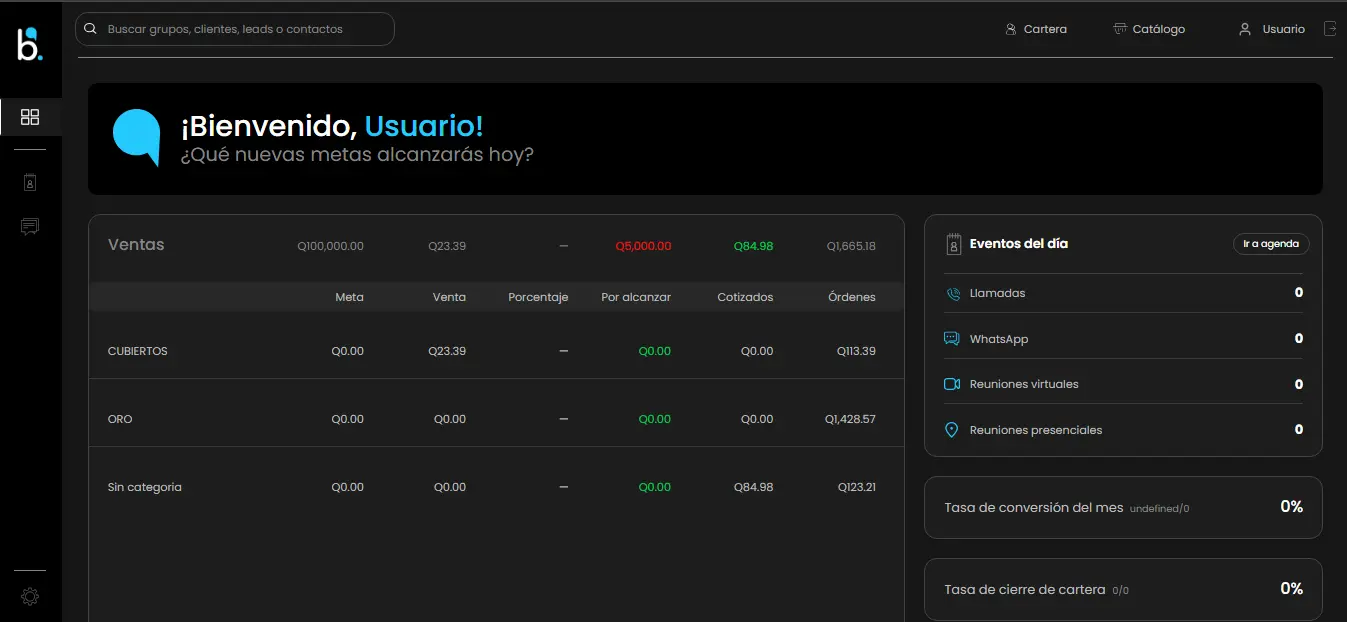
Task: Click the Cartera icon in header
Action: (1011, 29)
